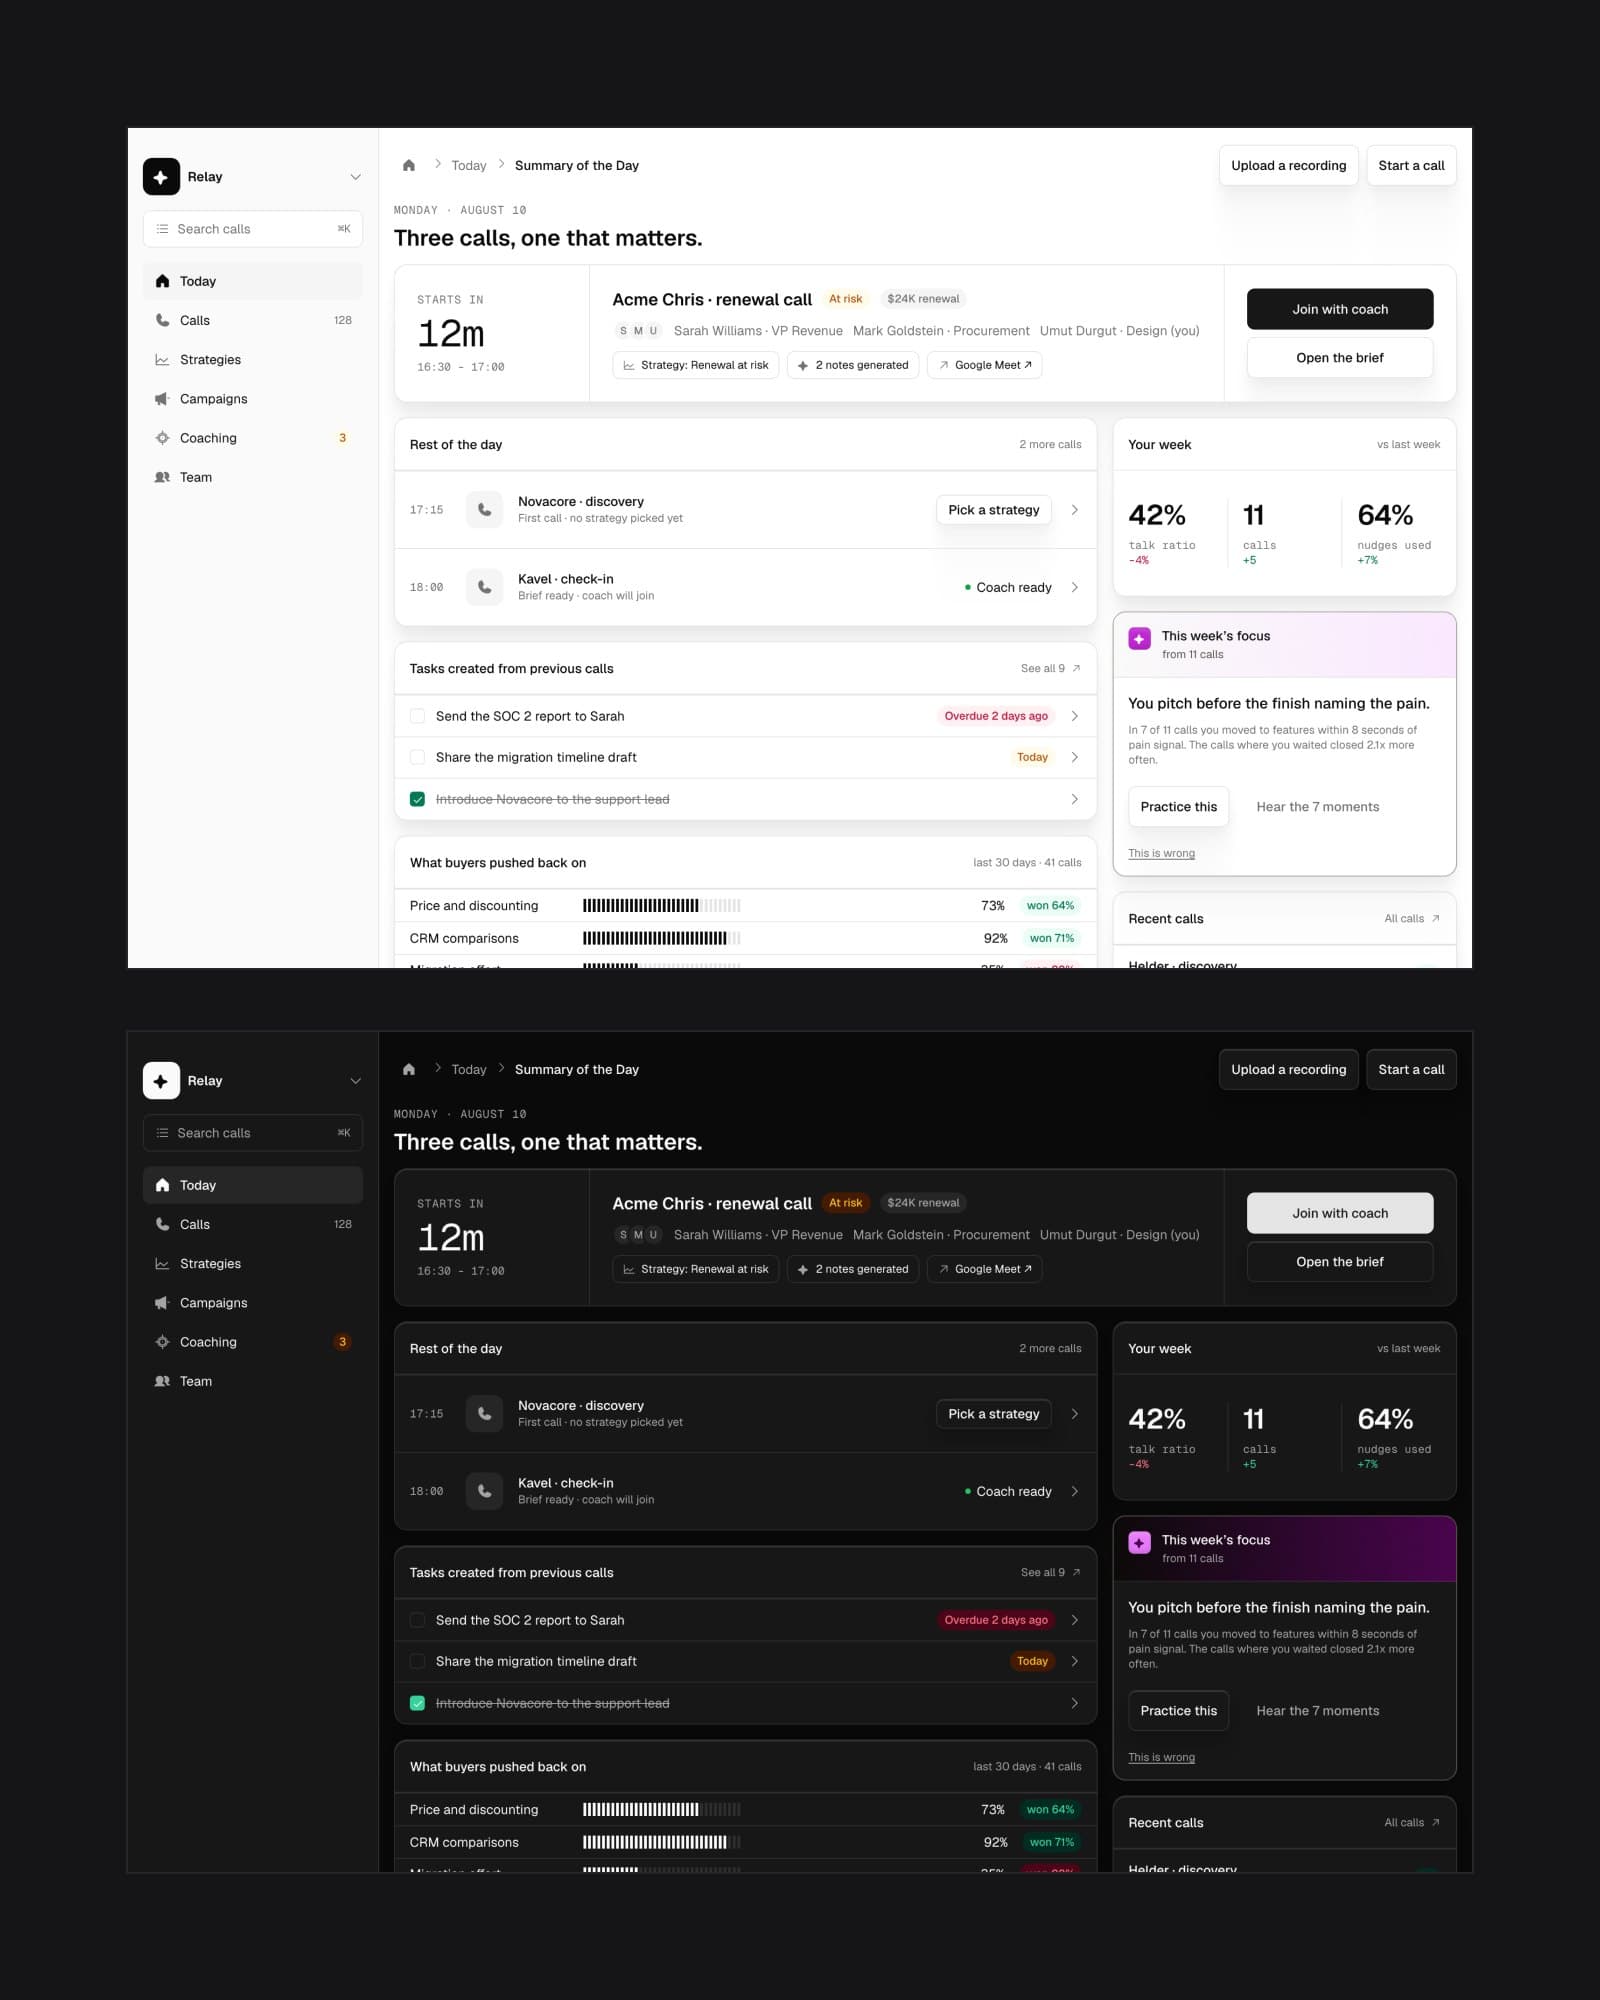Check Share the migration timeline draft task, dark
This screenshot has width=1600, height=2000.
(x=417, y=1661)
